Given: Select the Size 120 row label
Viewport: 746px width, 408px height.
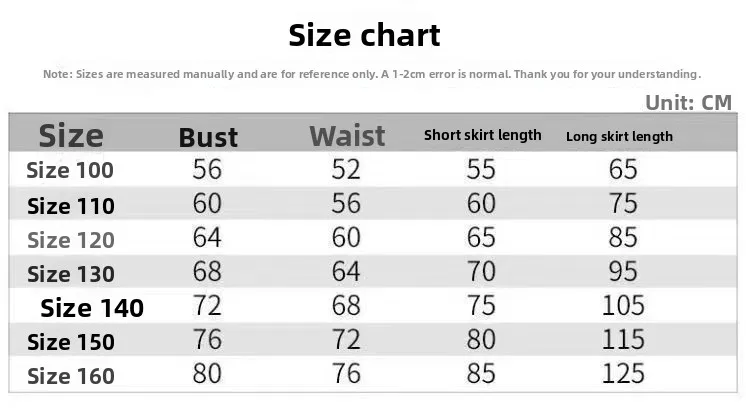Looking at the screenshot, I should click(x=71, y=240).
